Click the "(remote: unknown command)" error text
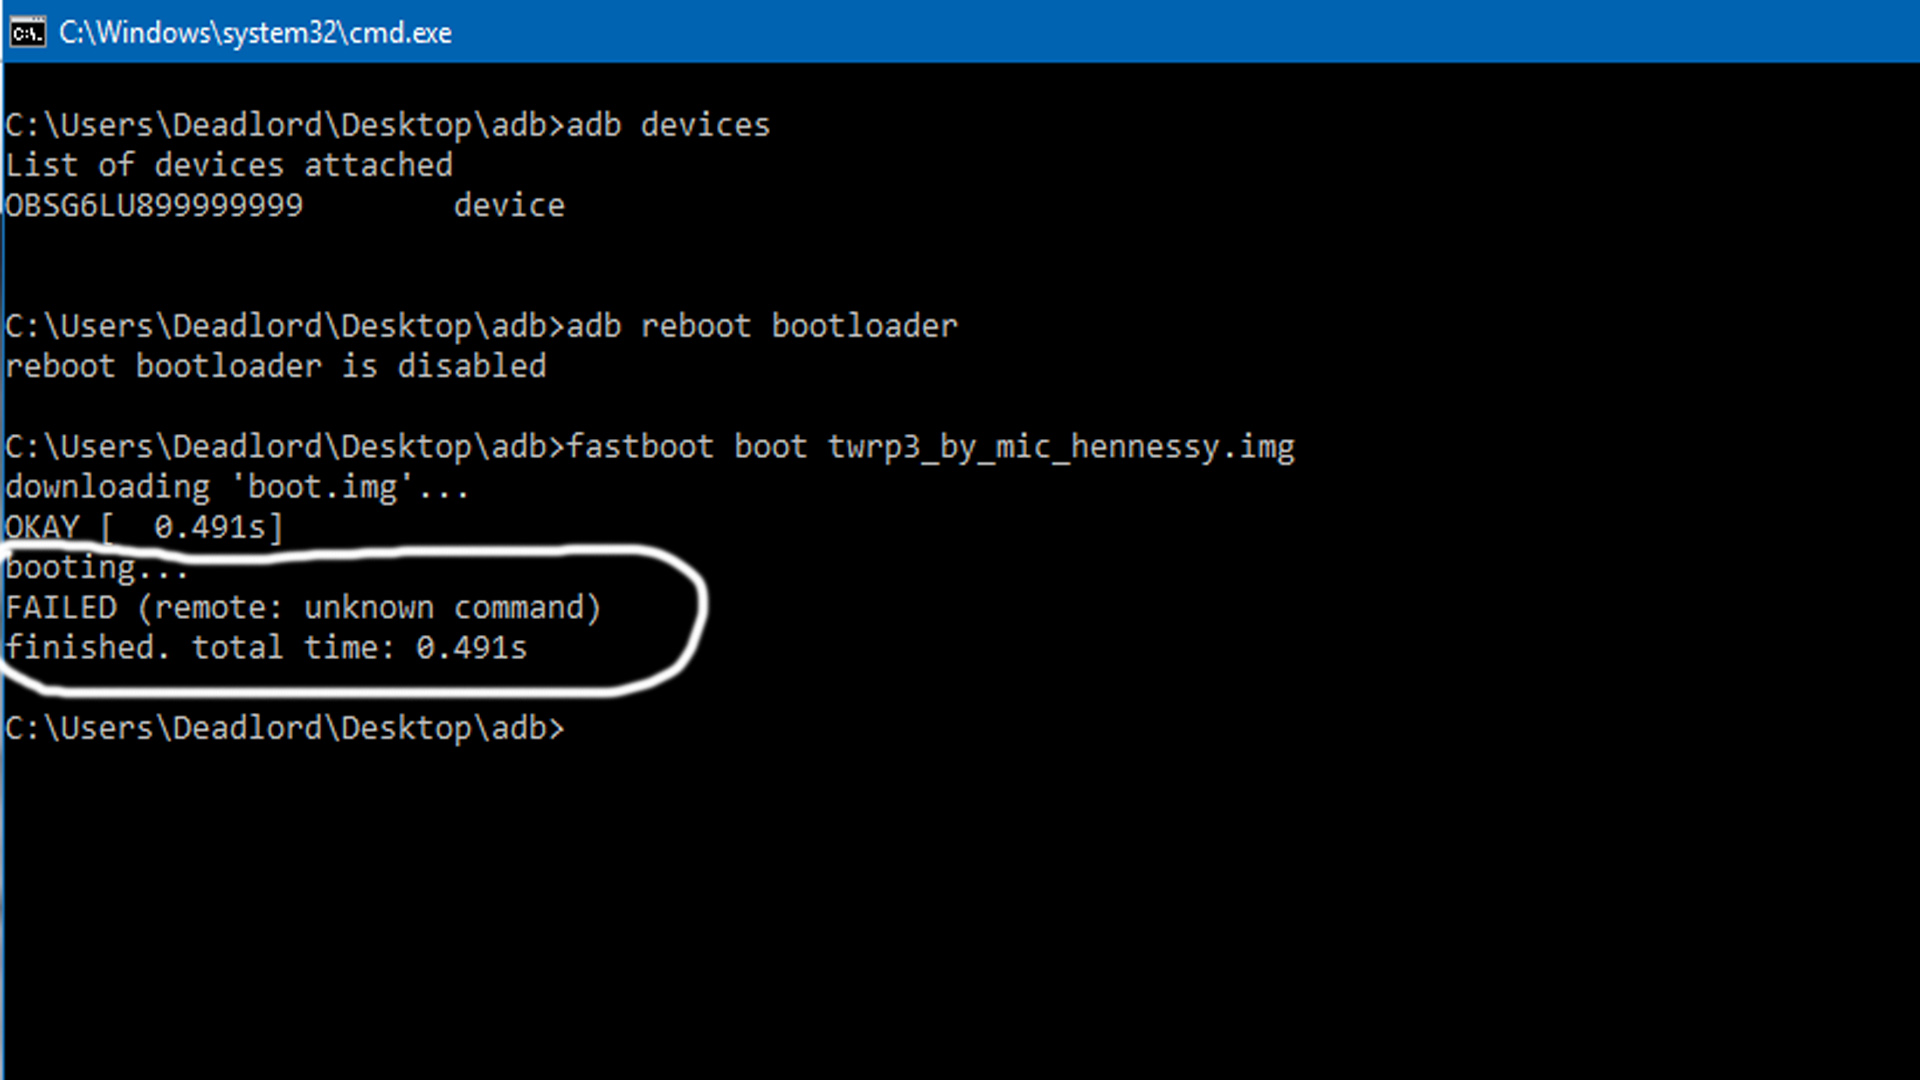Image resolution: width=1920 pixels, height=1080 pixels. click(x=369, y=608)
